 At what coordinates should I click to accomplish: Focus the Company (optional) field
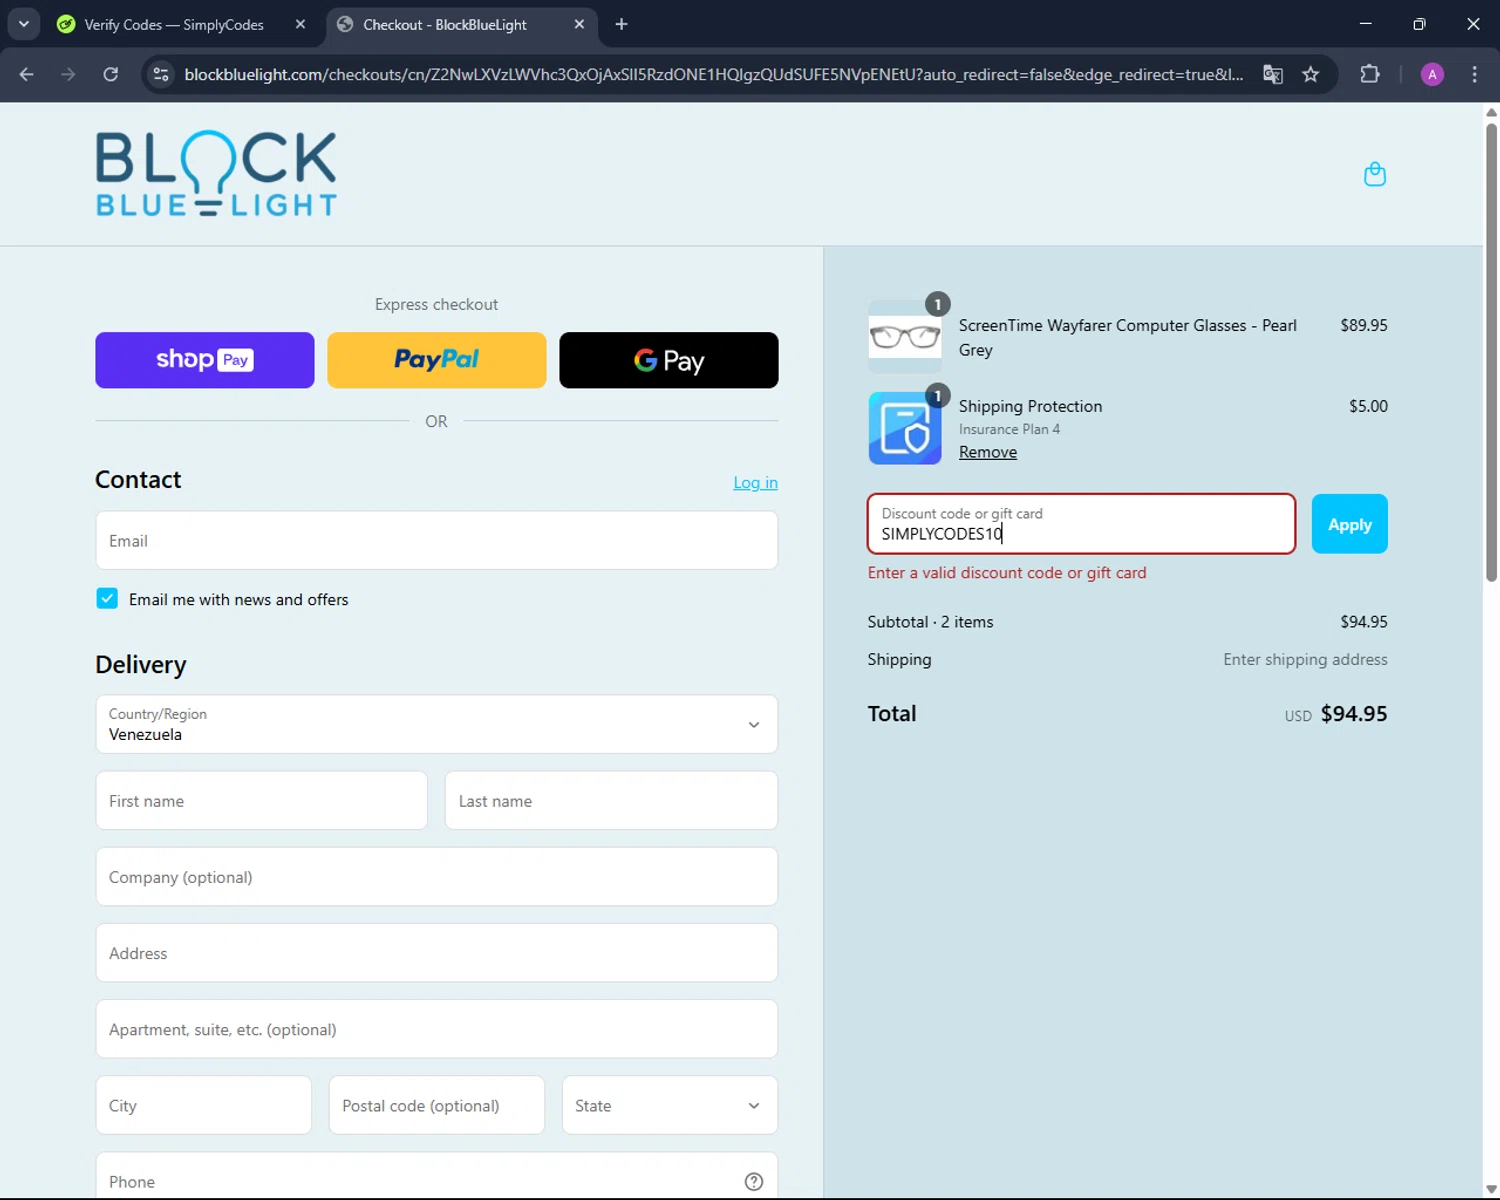(437, 877)
